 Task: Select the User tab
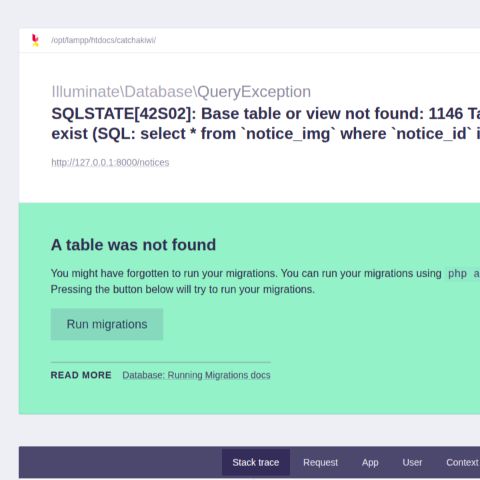(x=412, y=462)
